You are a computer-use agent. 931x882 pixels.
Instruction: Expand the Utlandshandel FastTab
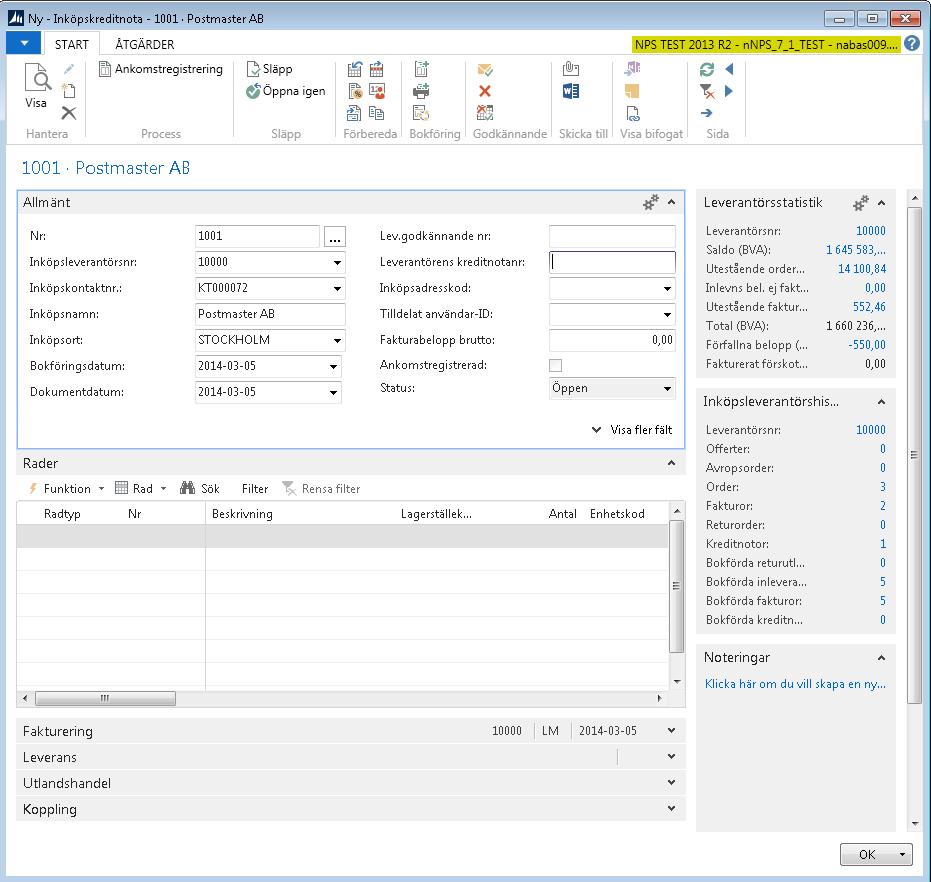(672, 783)
